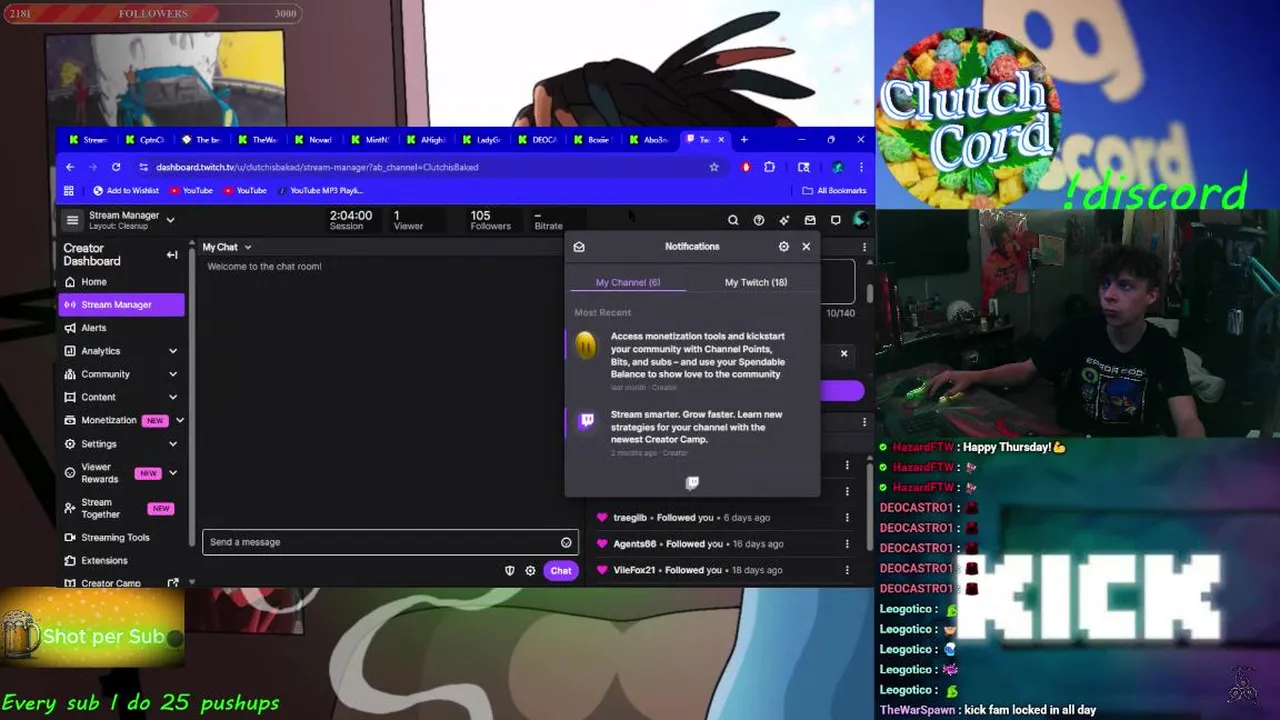This screenshot has height=720, width=1280.
Task: Collapse the Creator Dashboard sidebar
Action: coord(172,255)
